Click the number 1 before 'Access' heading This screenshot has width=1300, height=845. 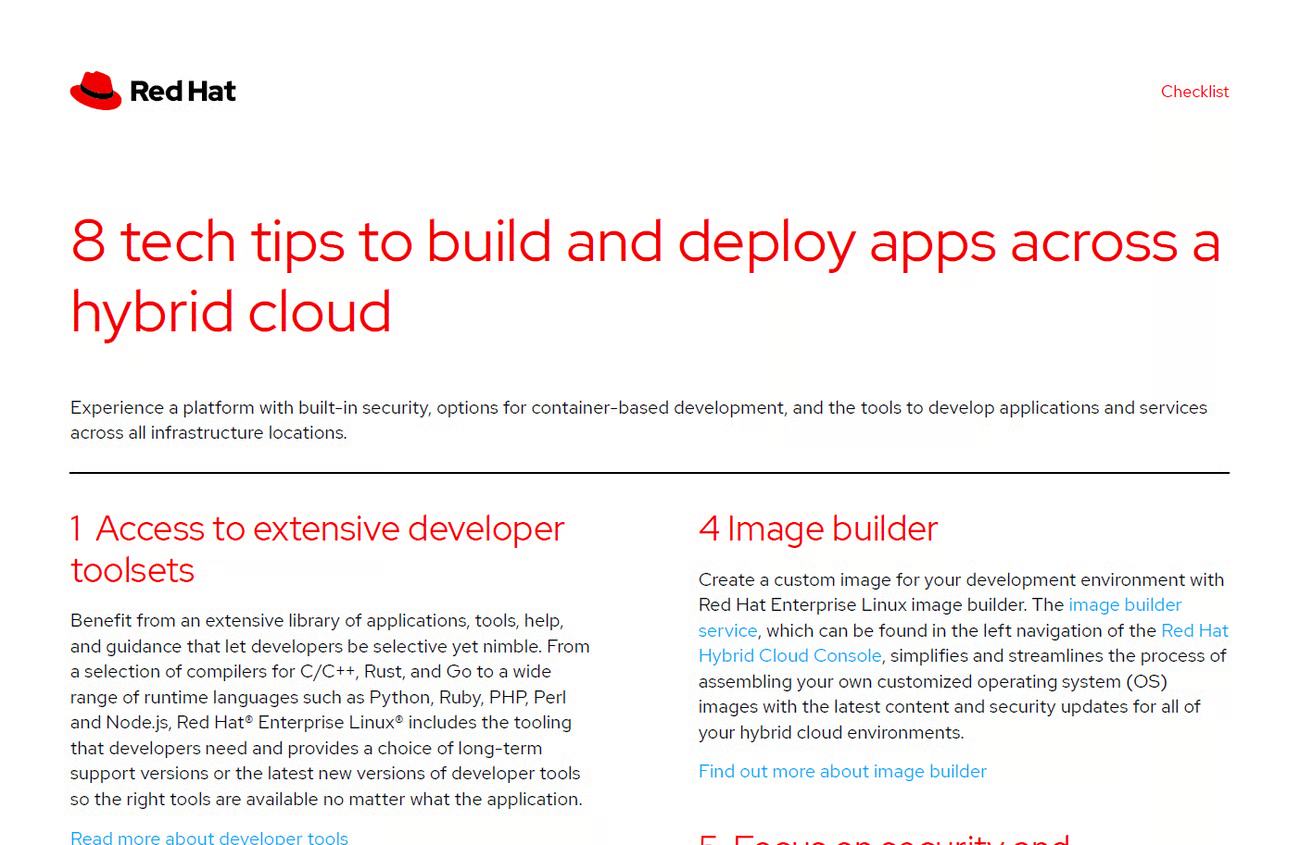(76, 529)
